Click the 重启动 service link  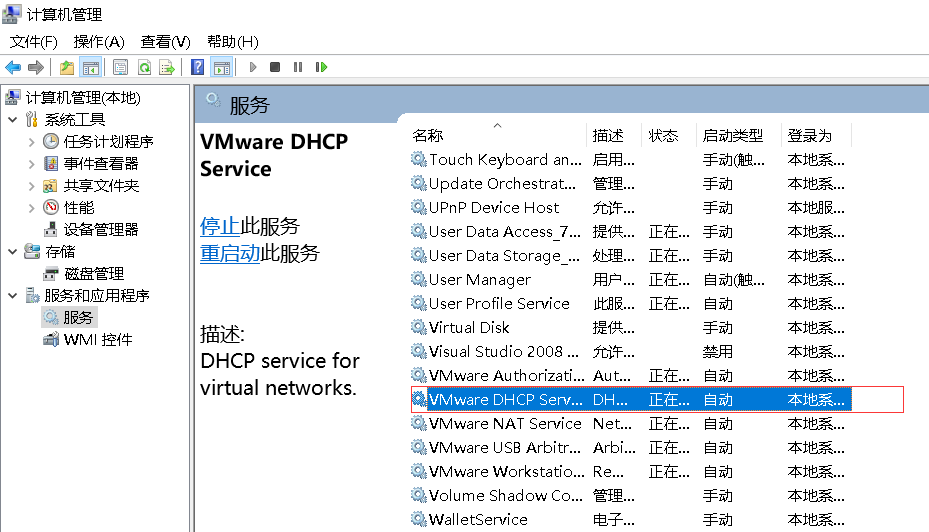click(x=230, y=253)
